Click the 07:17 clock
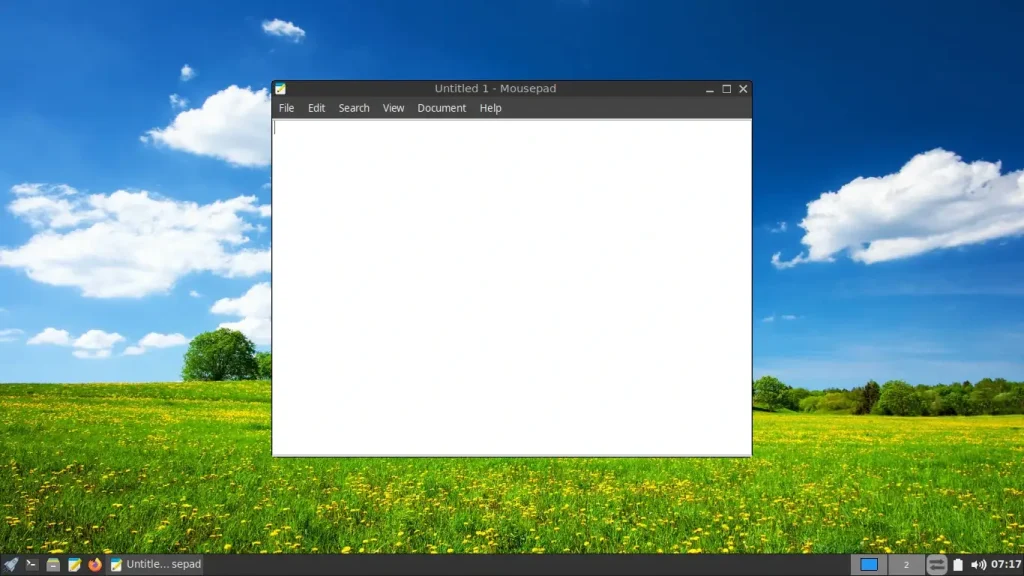Screen dimensions: 1024x576 pyautogui.click(x=1006, y=564)
